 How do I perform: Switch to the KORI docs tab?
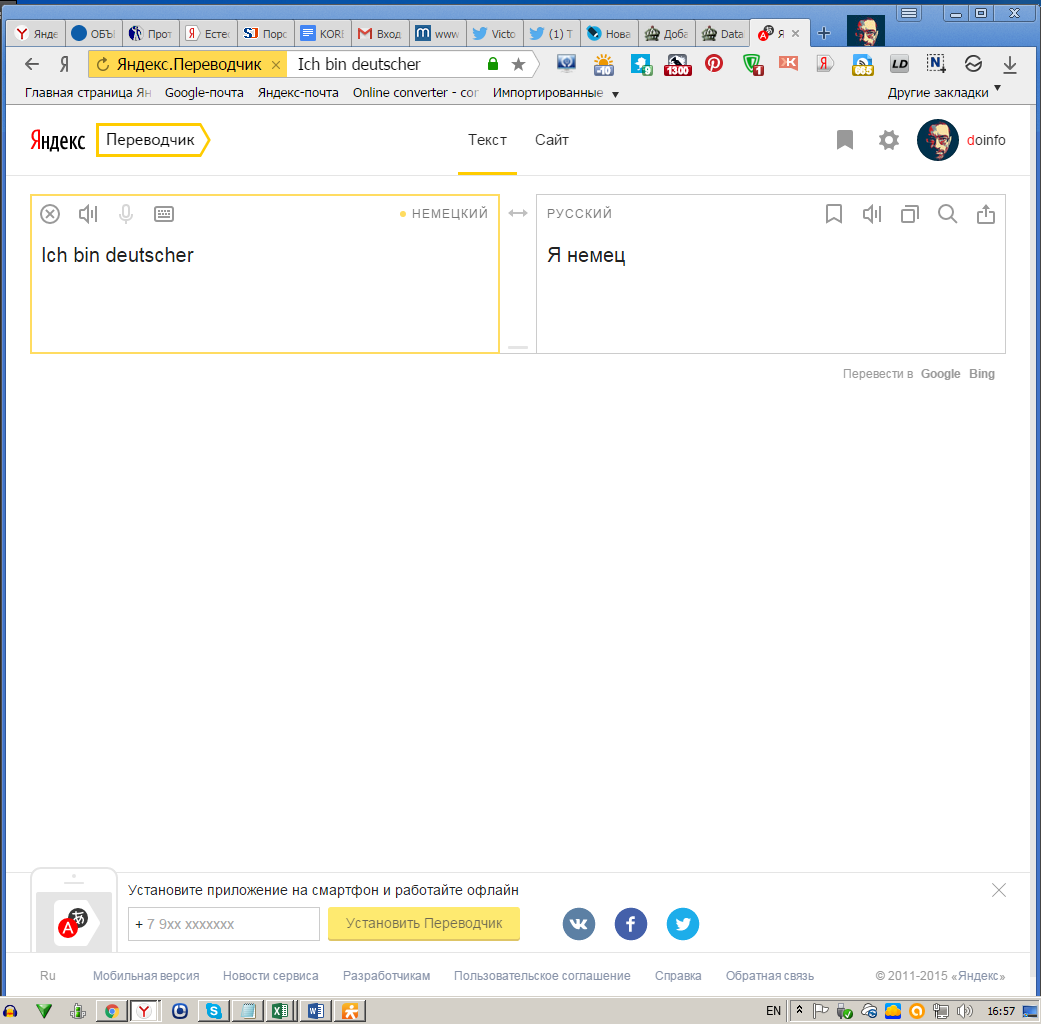[x=323, y=33]
